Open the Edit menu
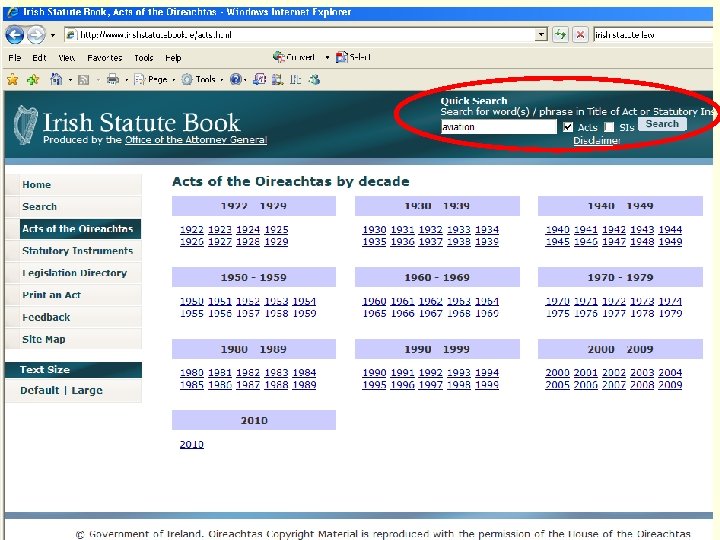The image size is (720, 540). (39, 58)
